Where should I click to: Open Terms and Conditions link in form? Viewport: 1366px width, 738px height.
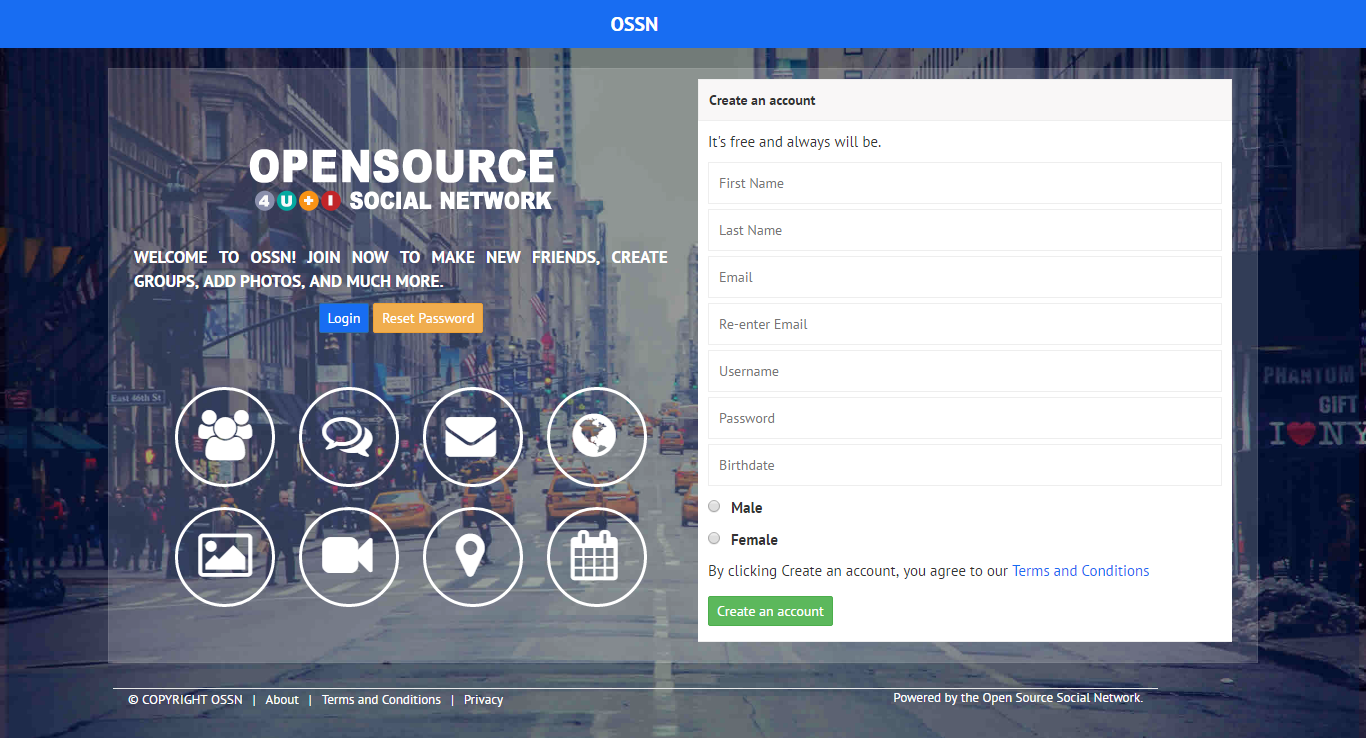[1080, 571]
